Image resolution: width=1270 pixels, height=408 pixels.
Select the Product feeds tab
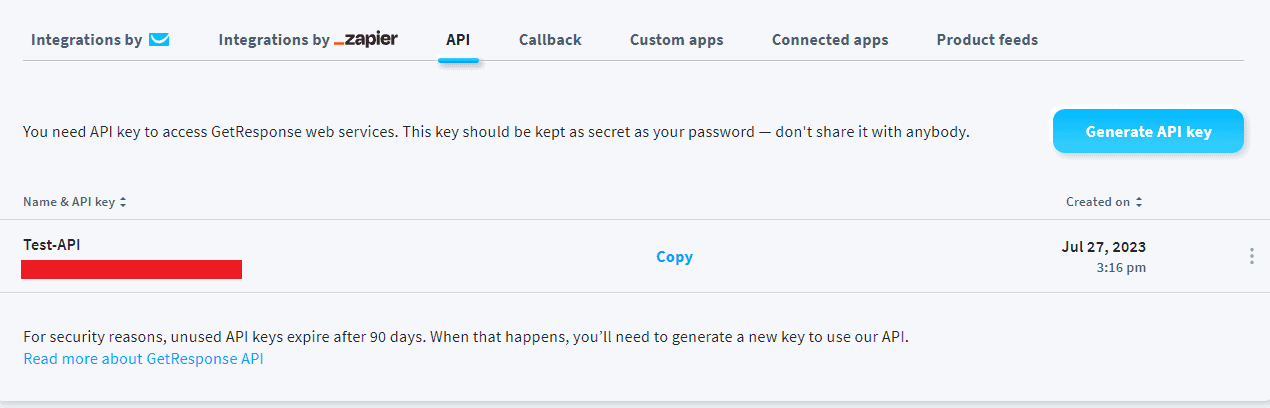click(987, 40)
